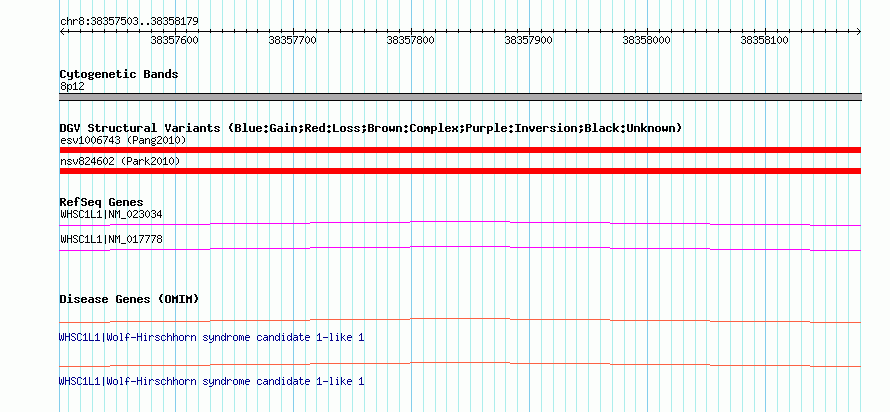
Task: Open the esv1006743 (Pang2010) variant label
Action: [x=123, y=140]
